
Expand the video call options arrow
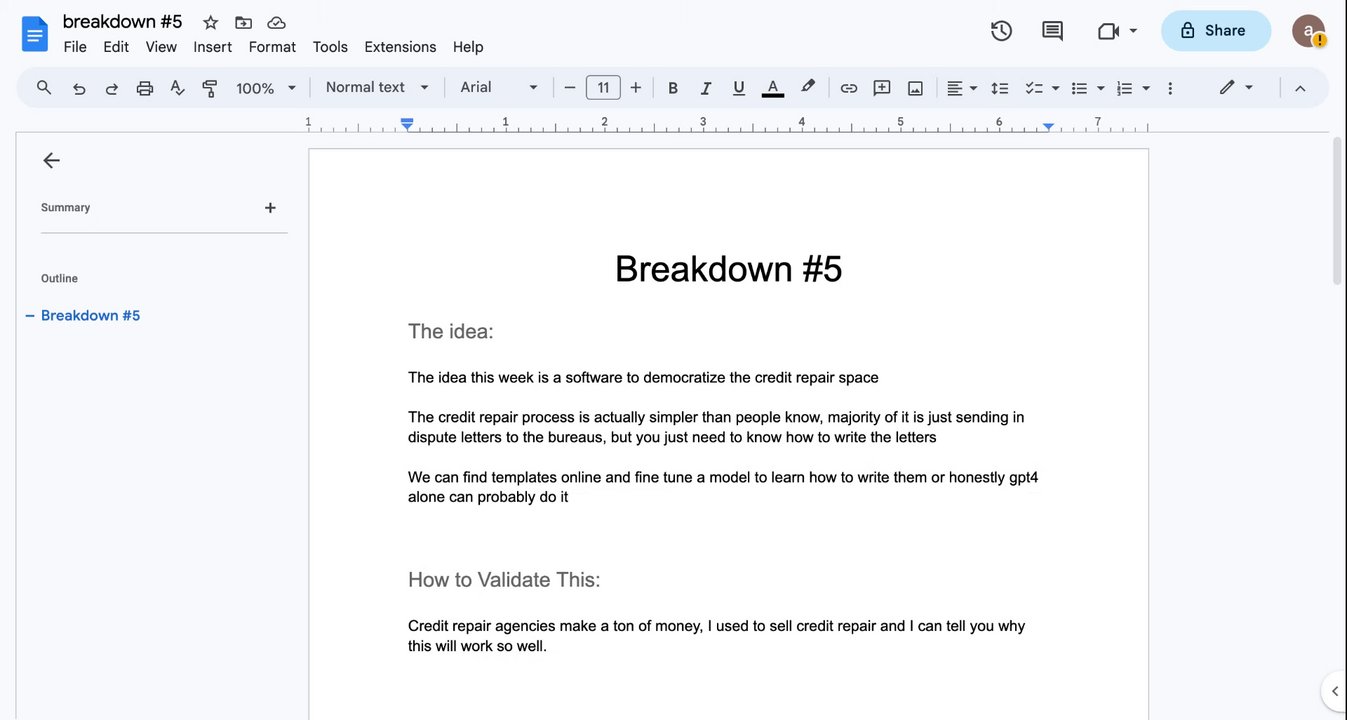pyautogui.click(x=1133, y=31)
